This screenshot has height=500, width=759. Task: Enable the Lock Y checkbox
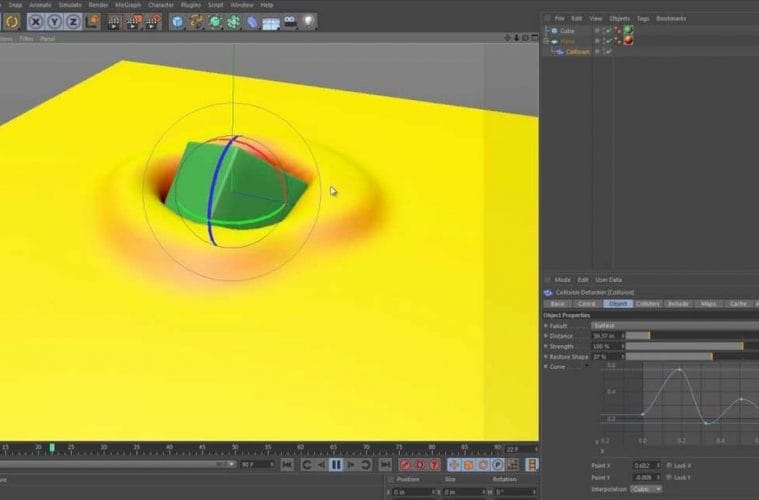point(669,478)
